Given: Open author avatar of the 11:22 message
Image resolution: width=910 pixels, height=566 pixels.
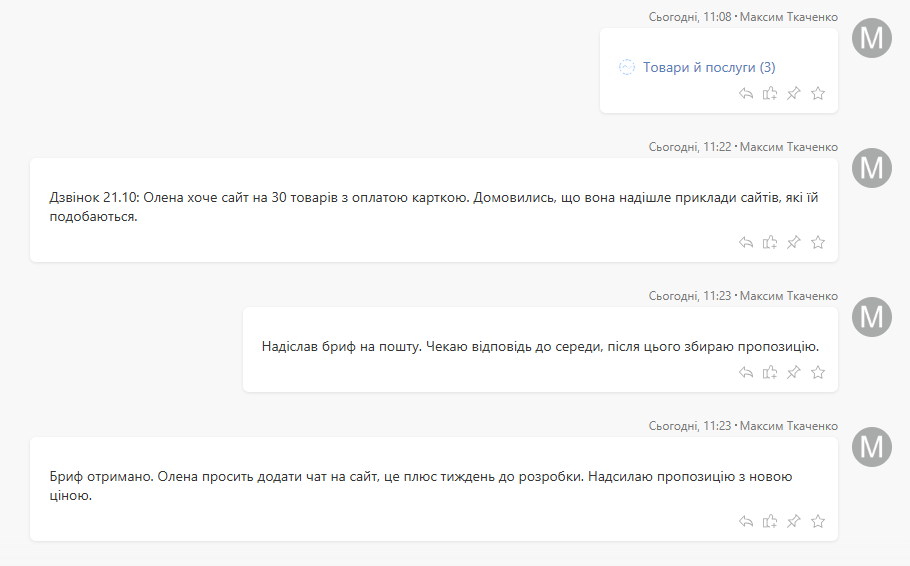Looking at the screenshot, I should [x=872, y=168].
